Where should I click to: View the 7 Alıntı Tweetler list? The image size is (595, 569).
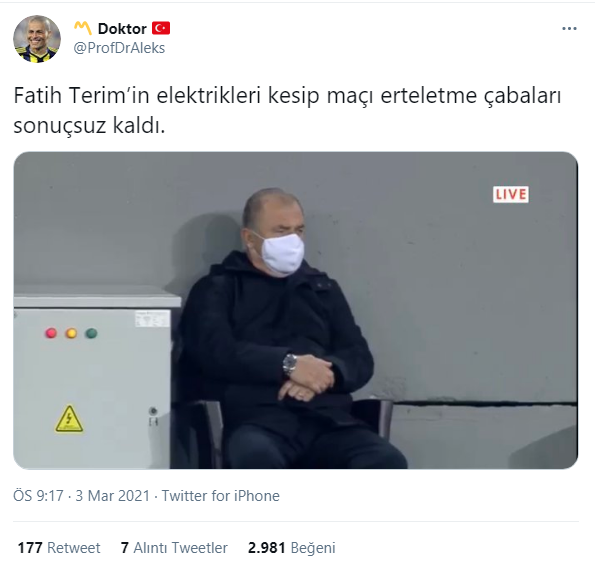point(174,548)
